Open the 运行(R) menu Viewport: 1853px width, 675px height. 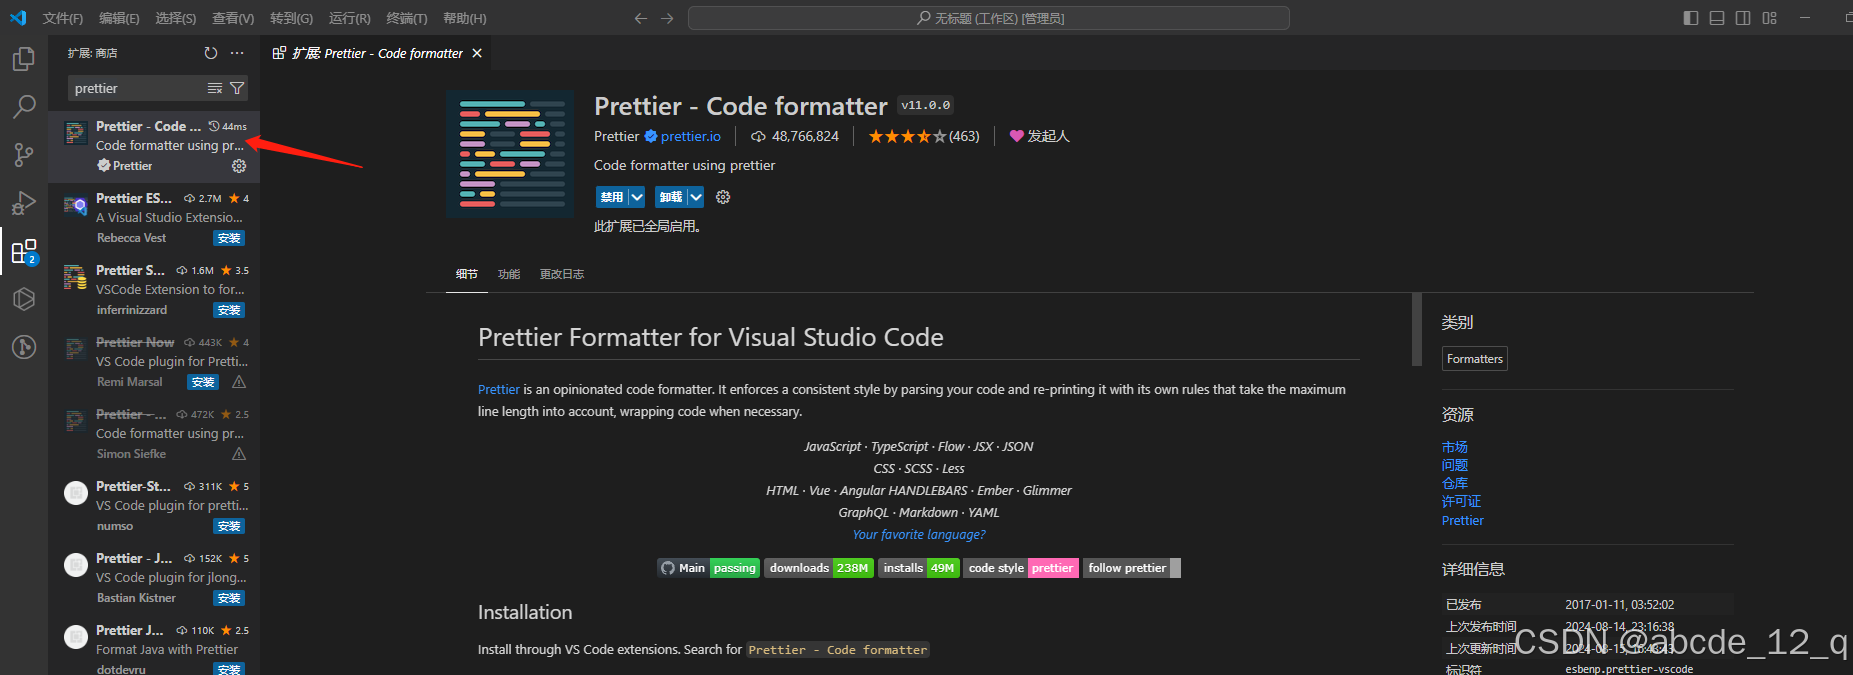[x=349, y=18]
